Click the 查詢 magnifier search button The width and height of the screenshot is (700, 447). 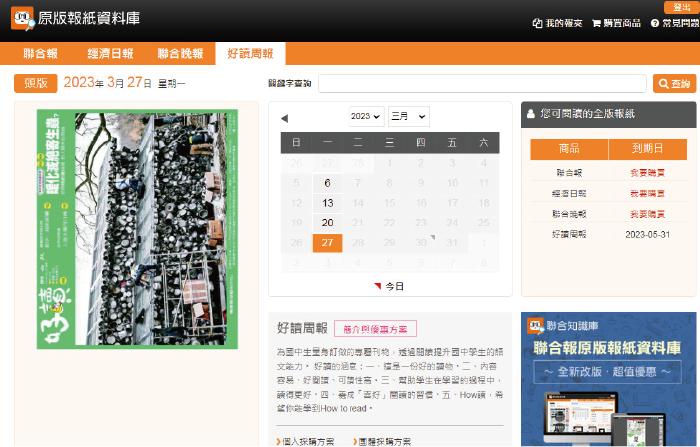point(674,84)
